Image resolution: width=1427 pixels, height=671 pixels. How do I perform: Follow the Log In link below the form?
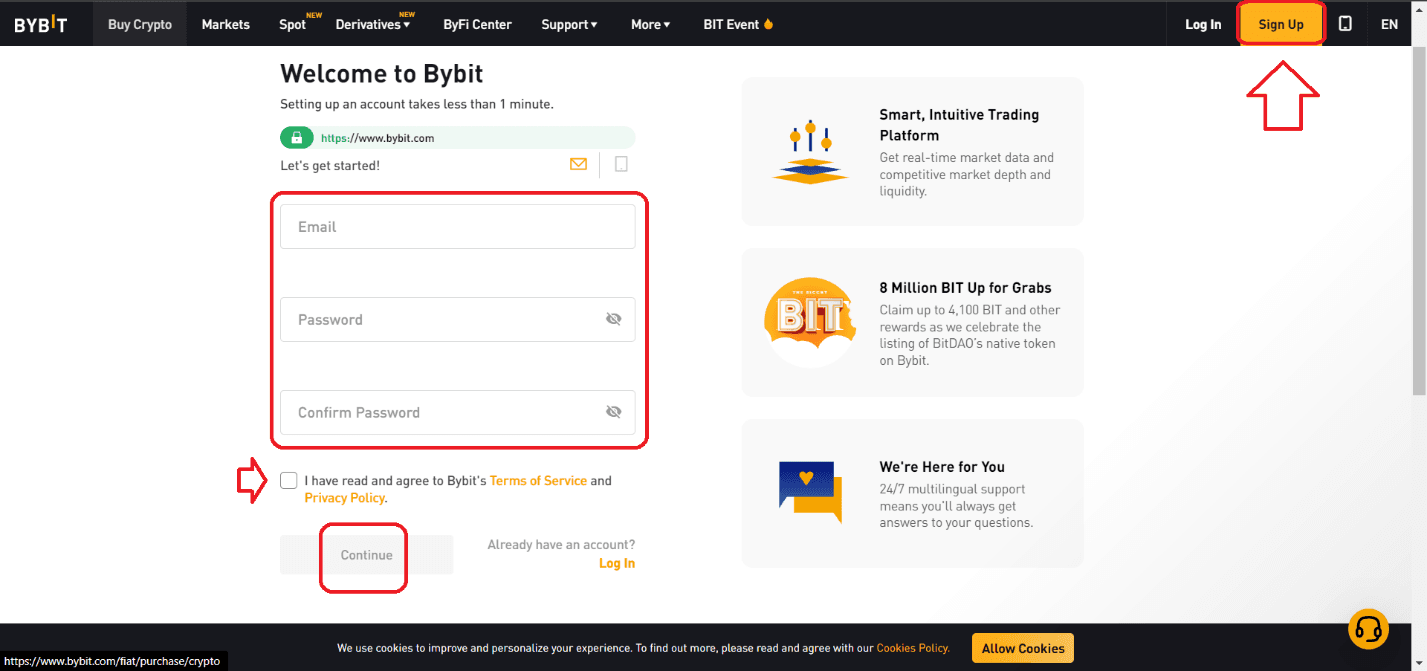617,563
